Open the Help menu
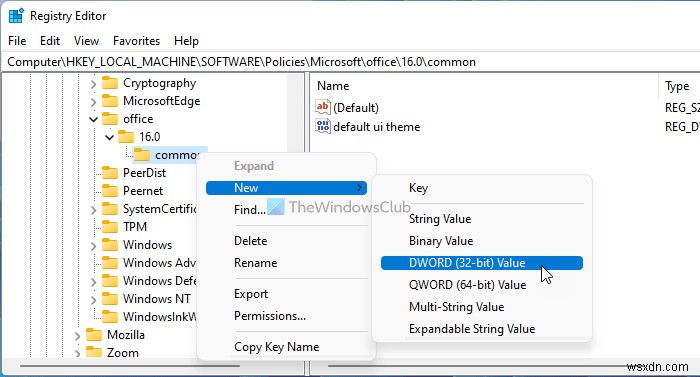The width and height of the screenshot is (700, 377). [x=186, y=41]
